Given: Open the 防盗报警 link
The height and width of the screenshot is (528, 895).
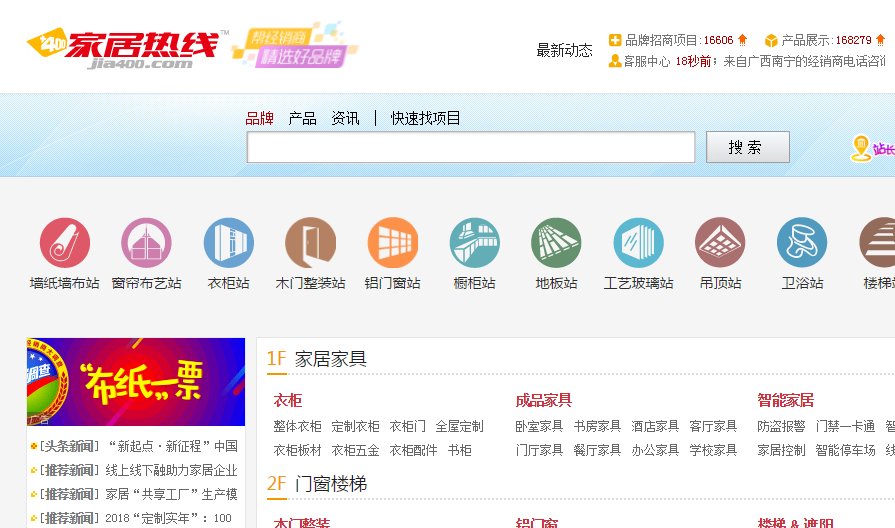Looking at the screenshot, I should pos(781,426).
